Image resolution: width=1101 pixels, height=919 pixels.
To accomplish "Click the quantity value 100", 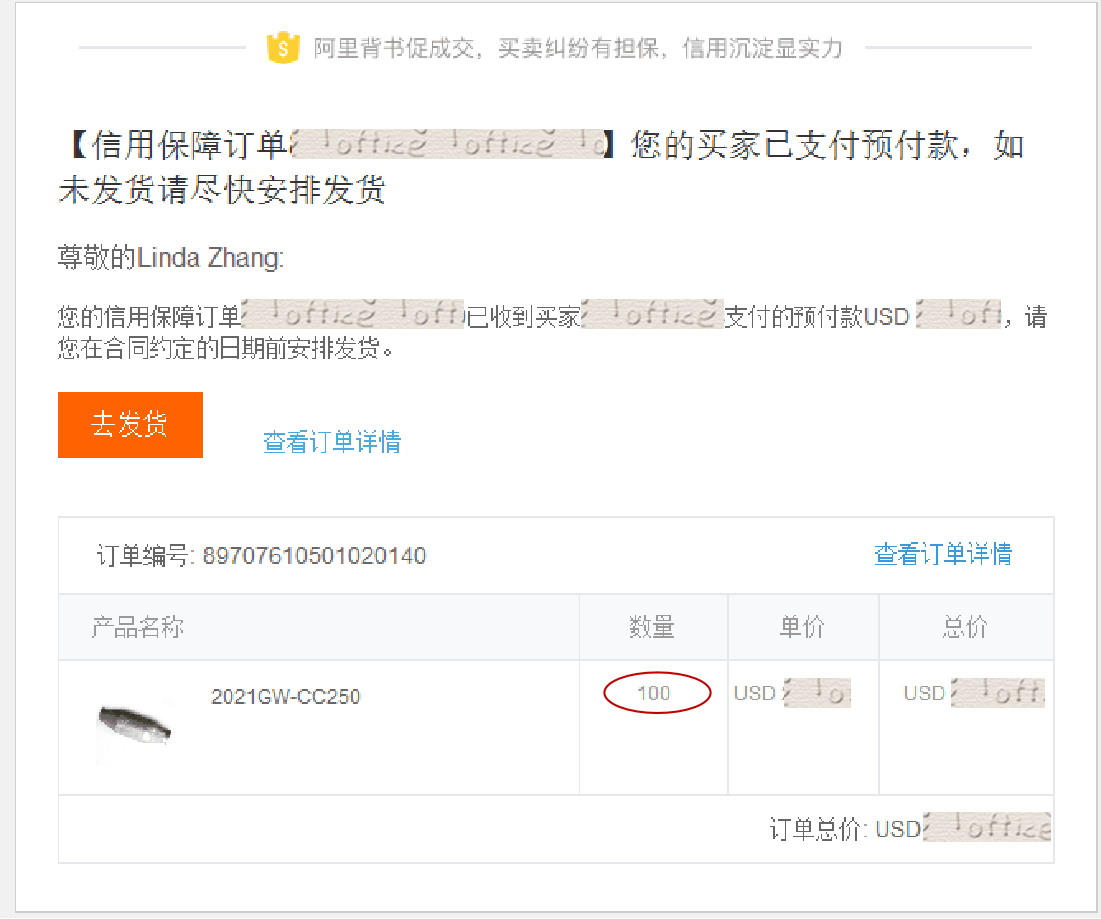I will point(654,693).
